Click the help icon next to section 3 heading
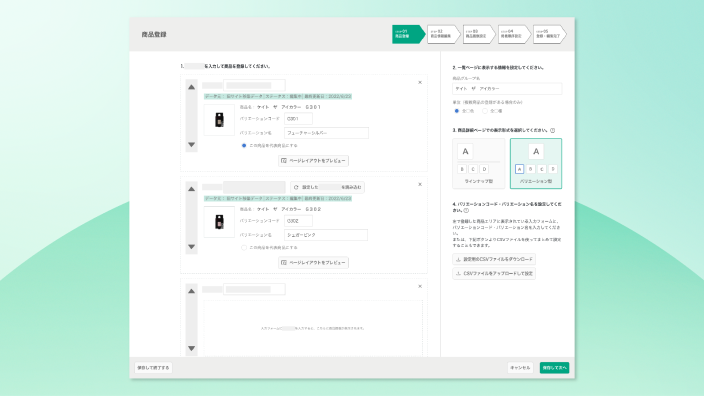704x396 pixels. (x=553, y=131)
